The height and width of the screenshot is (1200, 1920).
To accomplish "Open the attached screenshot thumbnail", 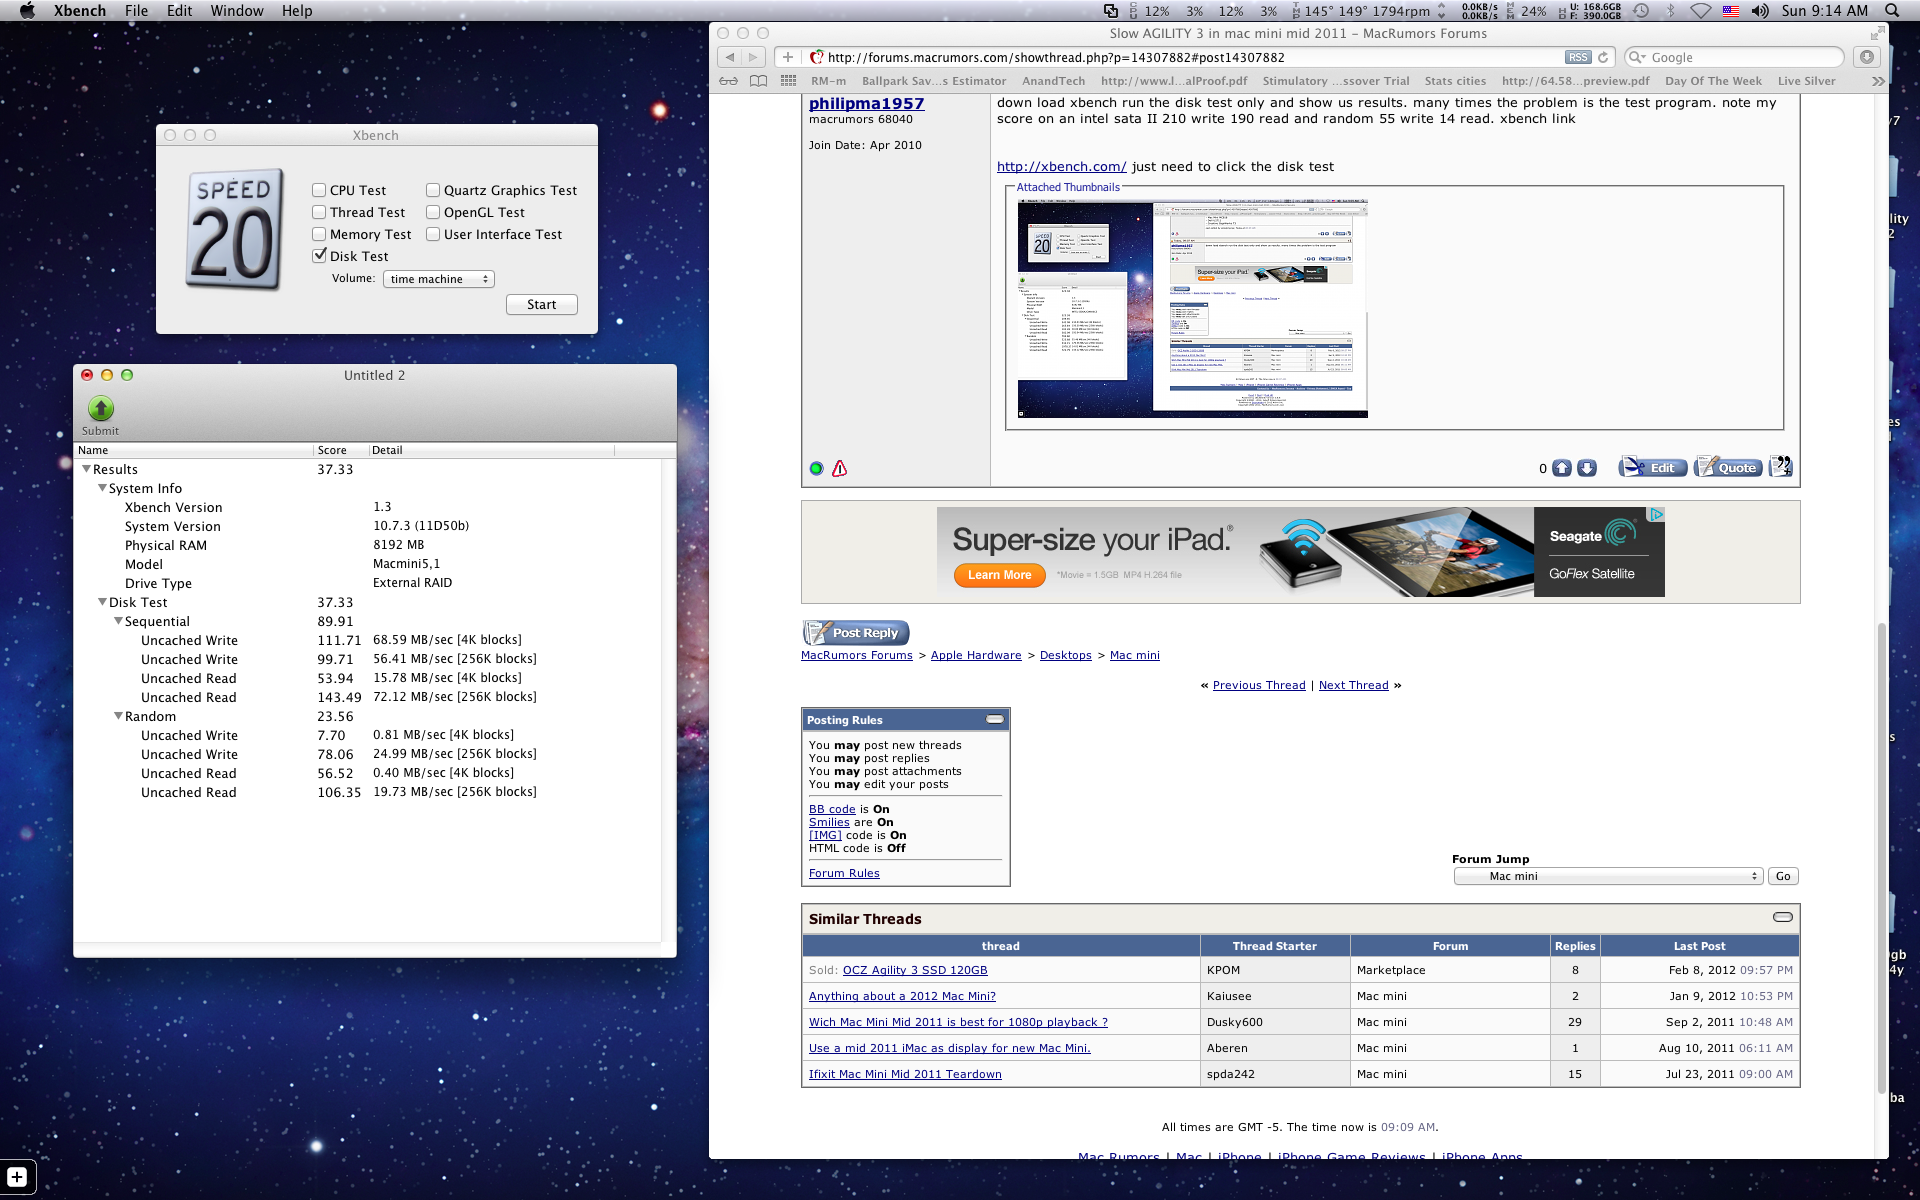I will [x=1192, y=308].
